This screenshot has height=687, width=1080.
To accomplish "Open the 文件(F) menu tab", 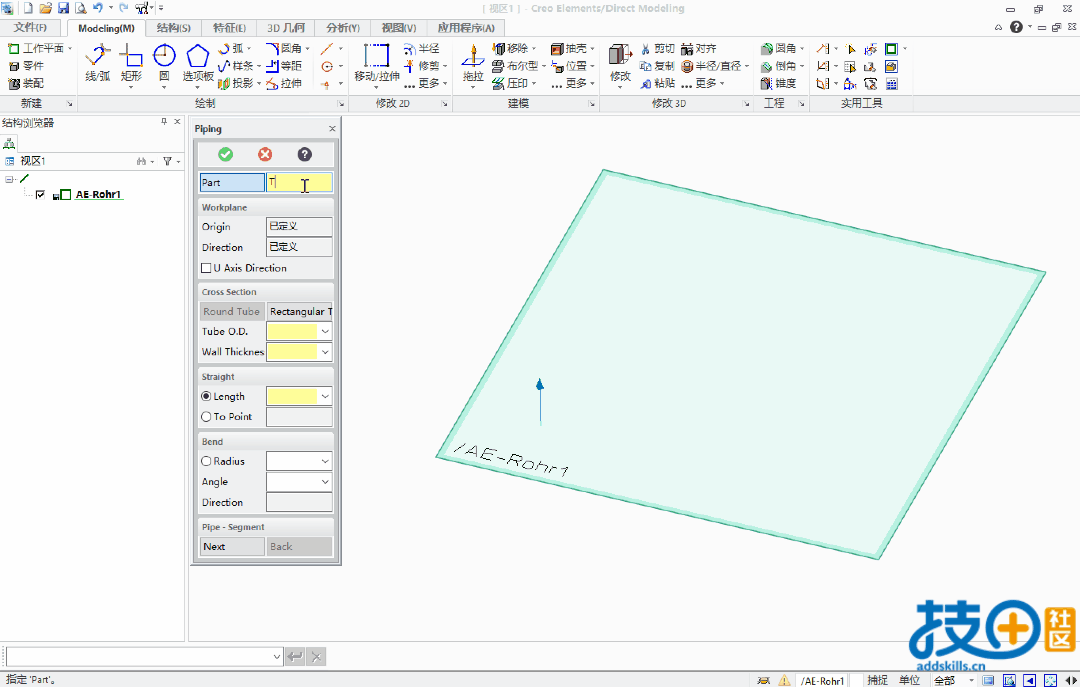I will [x=30, y=28].
